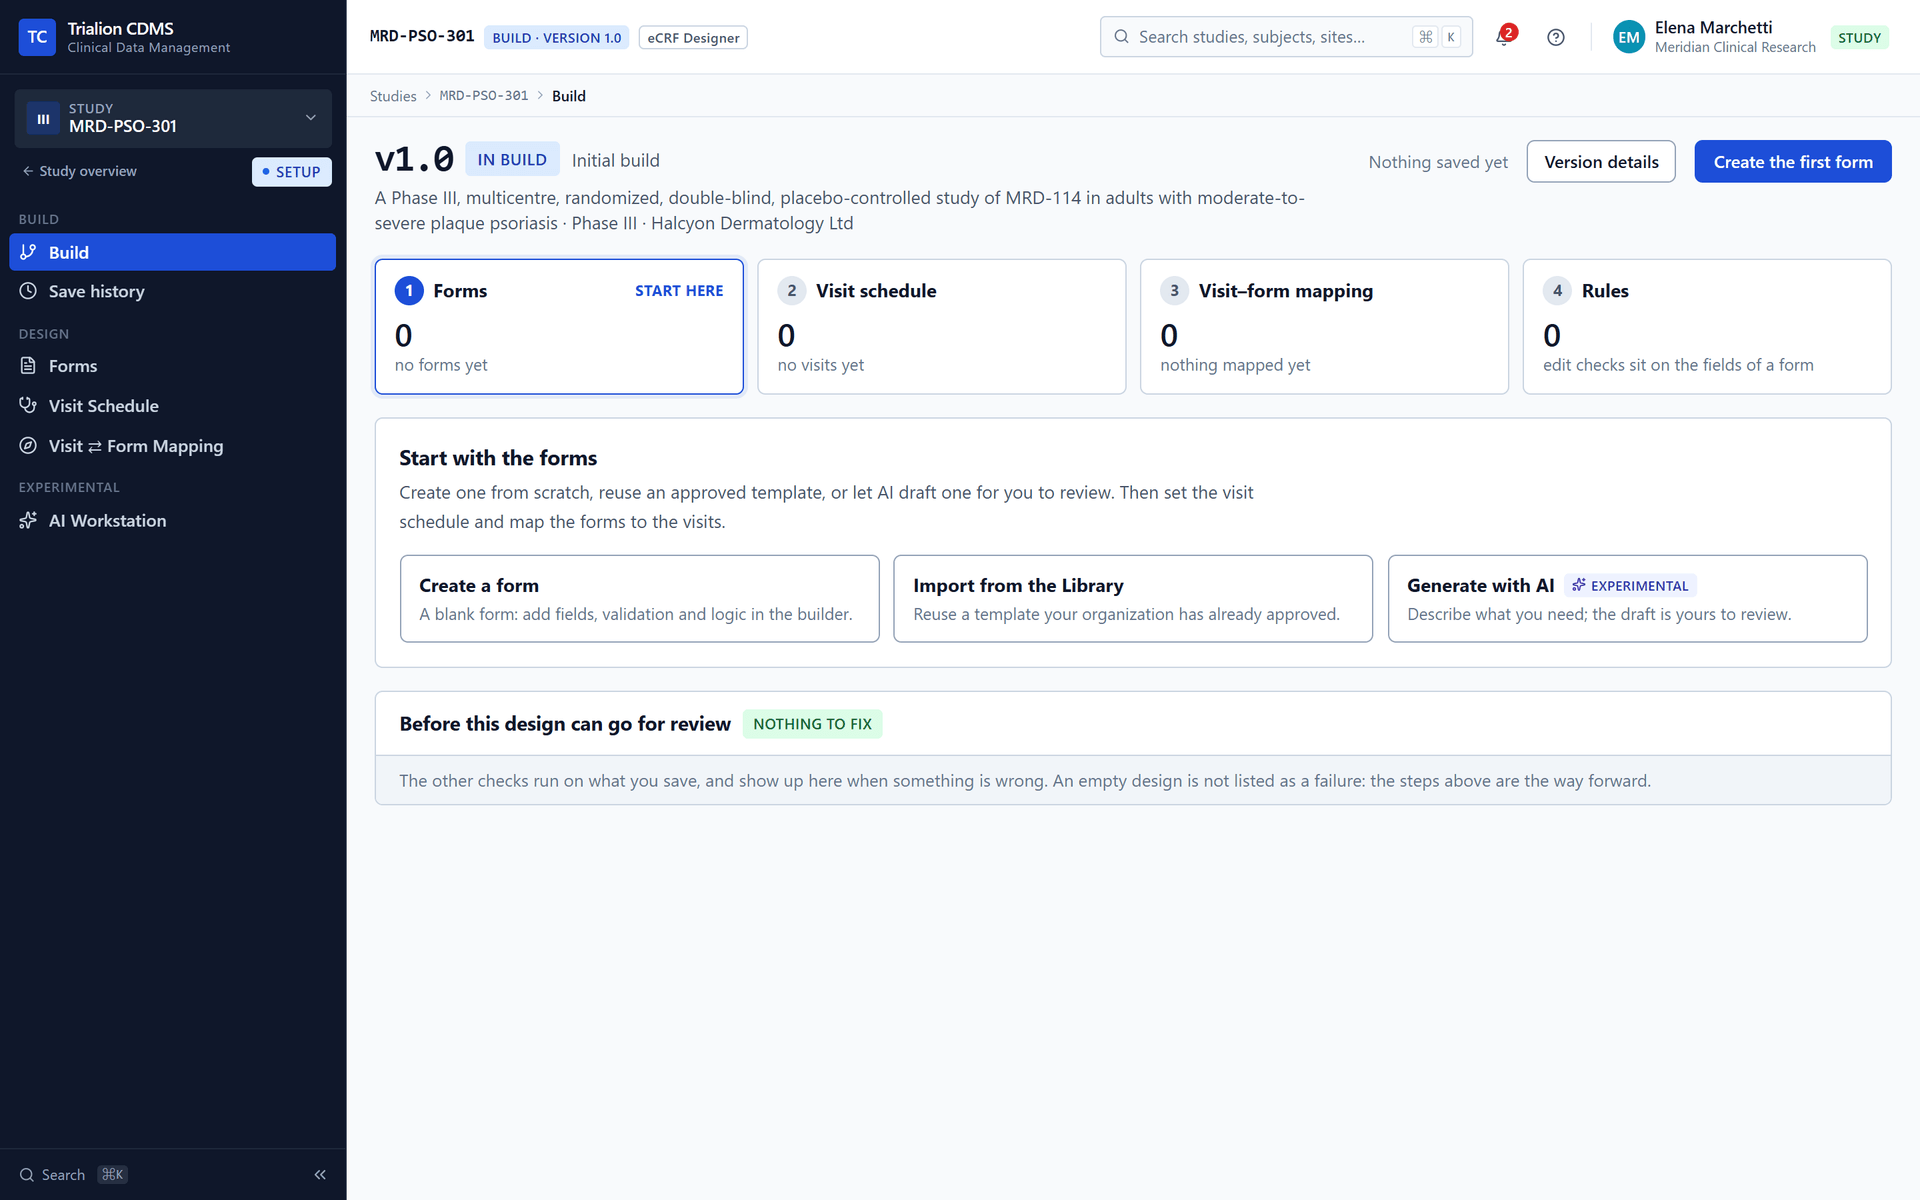Viewport: 1920px width, 1200px height.
Task: Click the step 3 circle on Visit–form mapping card
Action: point(1174,291)
